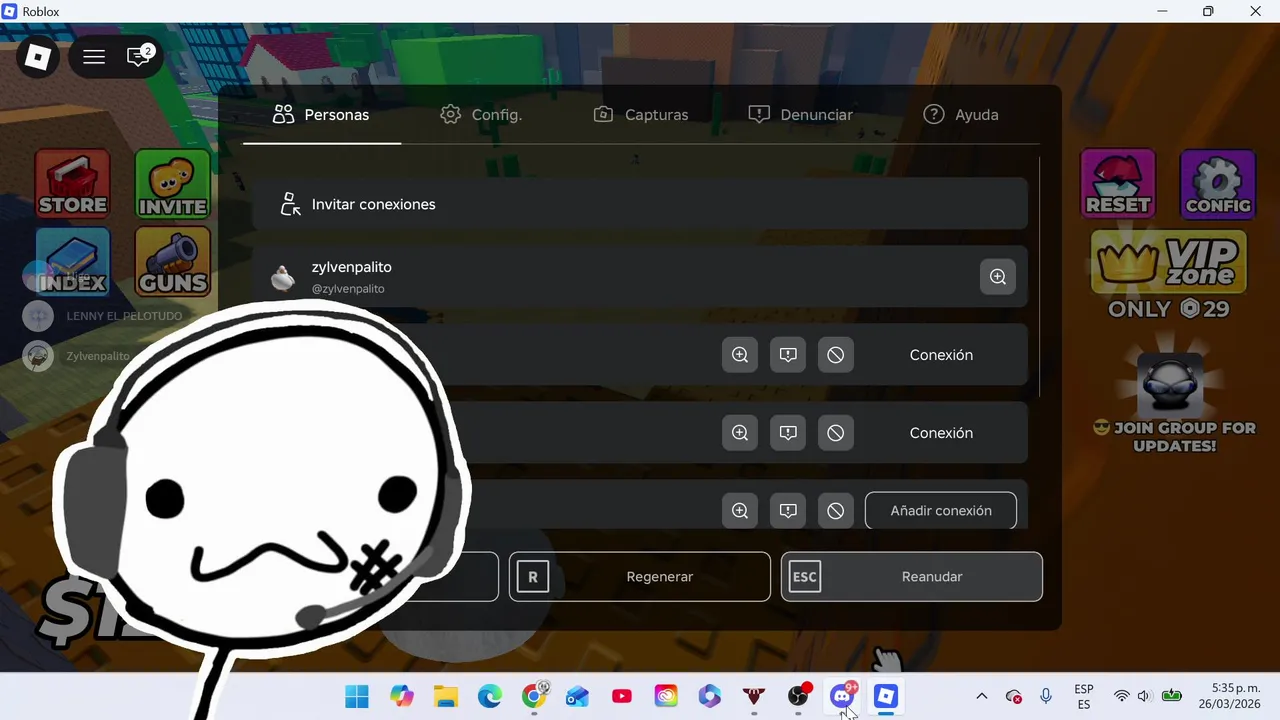Click the Reanudar button
This screenshot has height=720, width=1280.
click(912, 577)
